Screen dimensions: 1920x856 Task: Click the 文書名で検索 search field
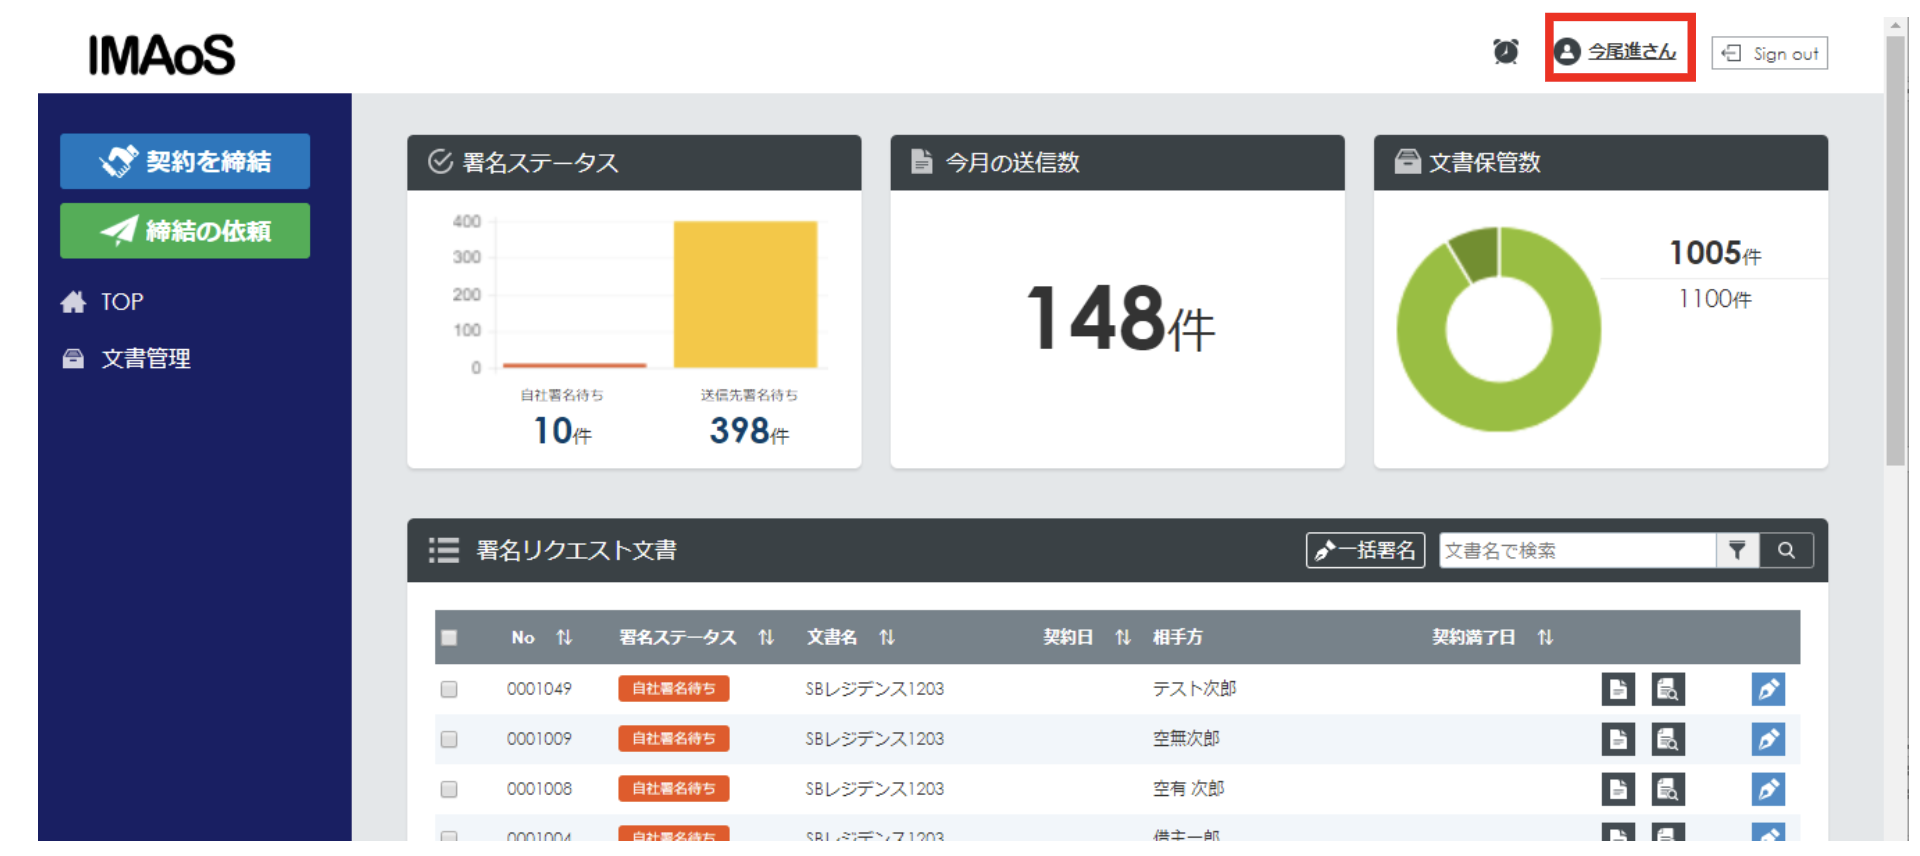tap(1576, 550)
